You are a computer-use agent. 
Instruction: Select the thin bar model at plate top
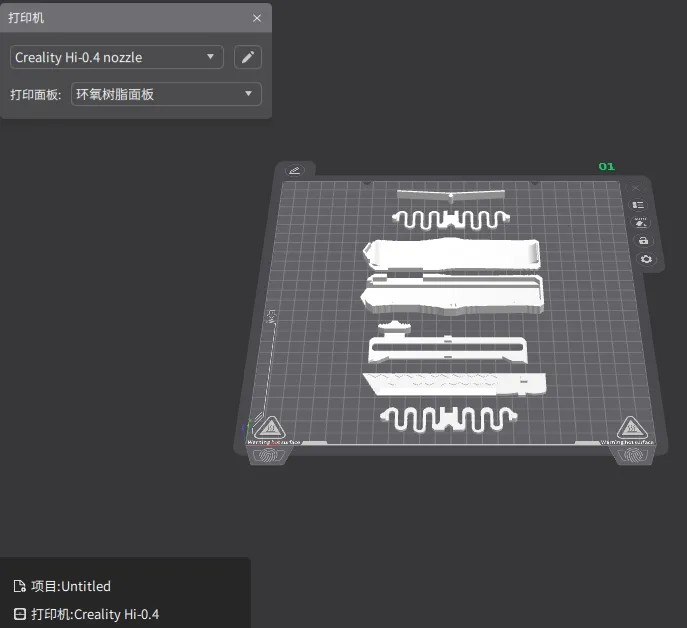(451, 194)
